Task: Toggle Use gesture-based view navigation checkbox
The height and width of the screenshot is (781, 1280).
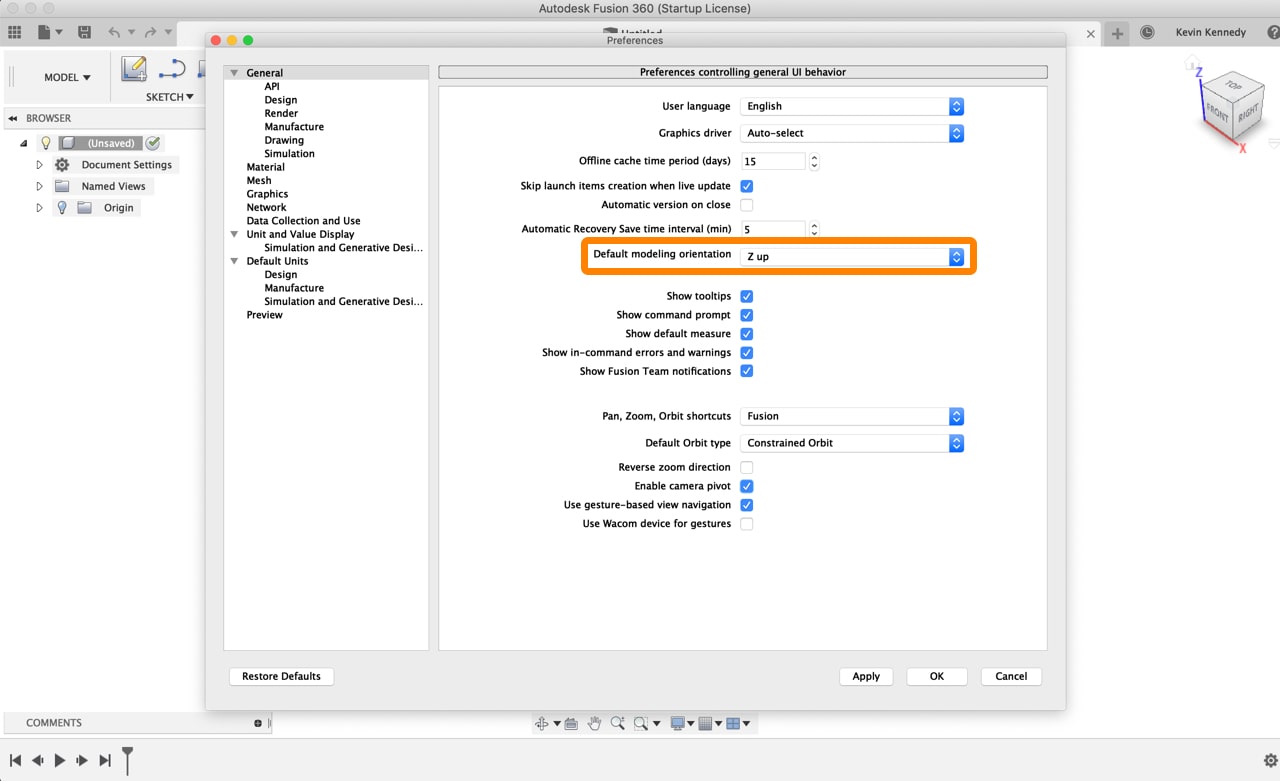Action: pyautogui.click(x=746, y=505)
